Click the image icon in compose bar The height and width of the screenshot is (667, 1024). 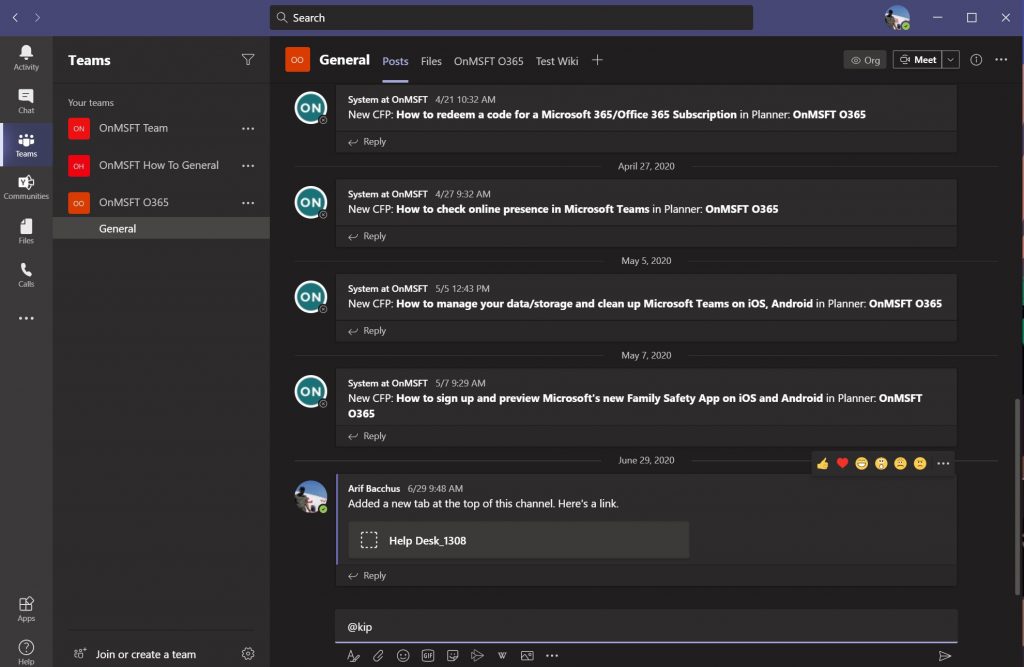(x=527, y=655)
